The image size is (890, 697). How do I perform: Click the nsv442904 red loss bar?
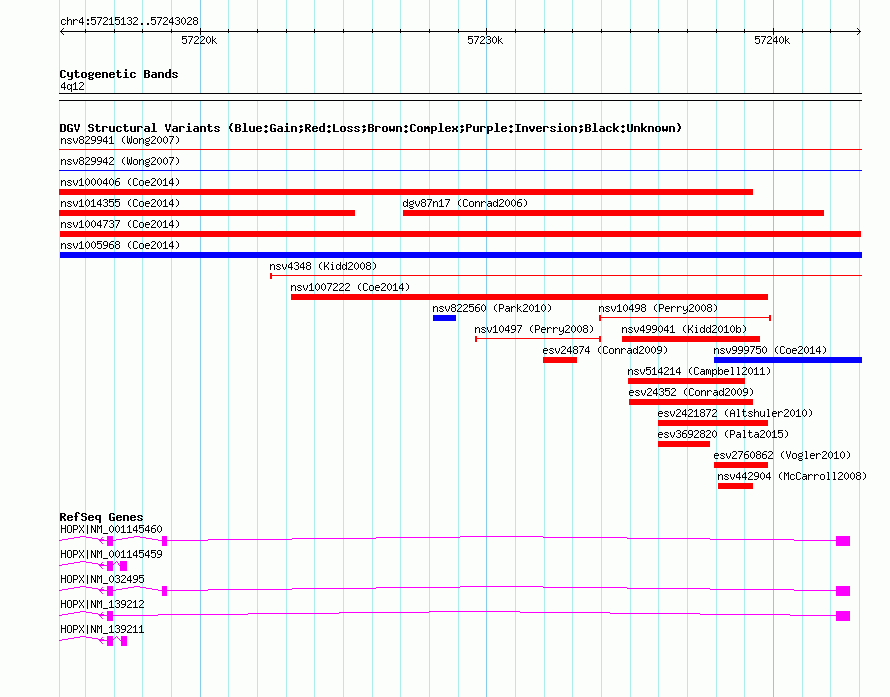tap(735, 486)
